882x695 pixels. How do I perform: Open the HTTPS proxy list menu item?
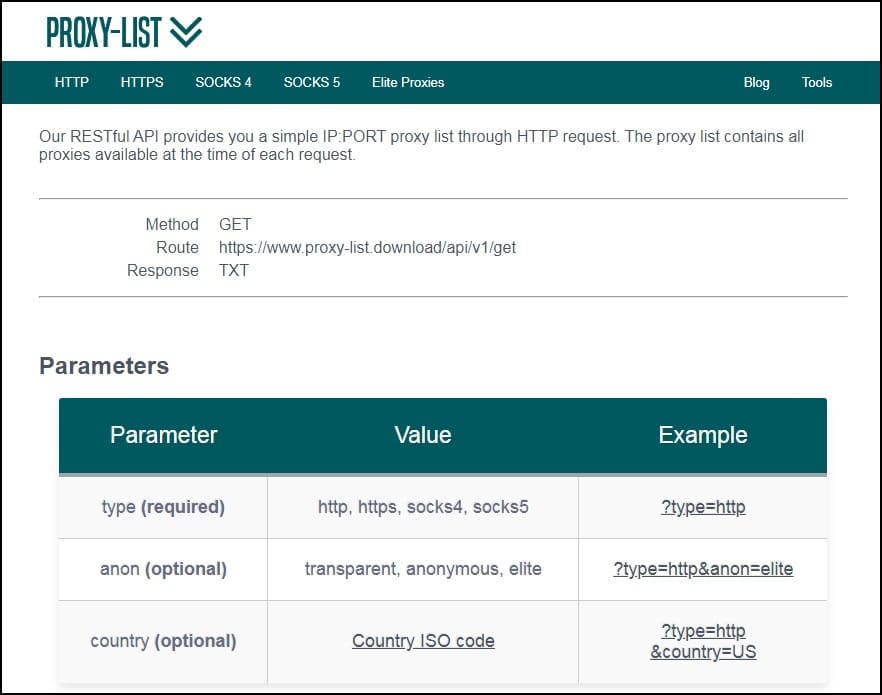click(141, 83)
